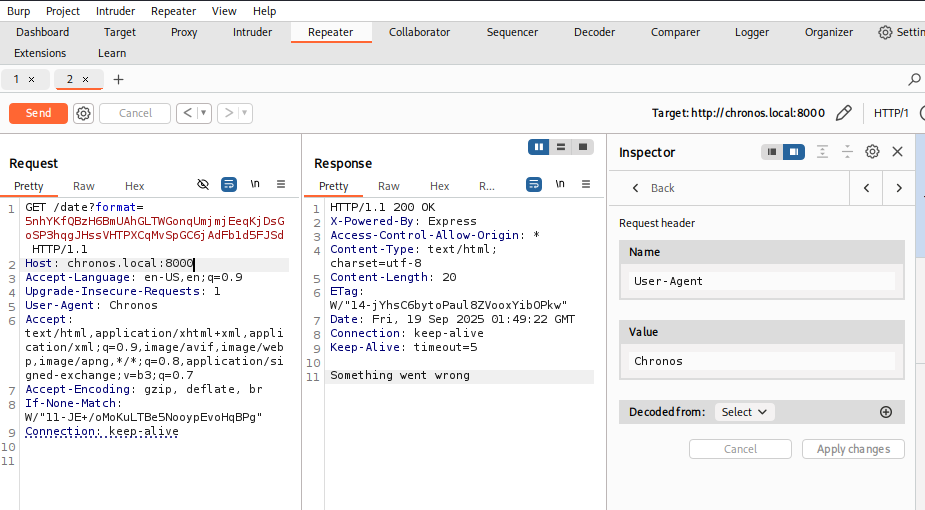Collapse all Inspector sections
Viewport: 925px width, 510px height.
pos(847,152)
